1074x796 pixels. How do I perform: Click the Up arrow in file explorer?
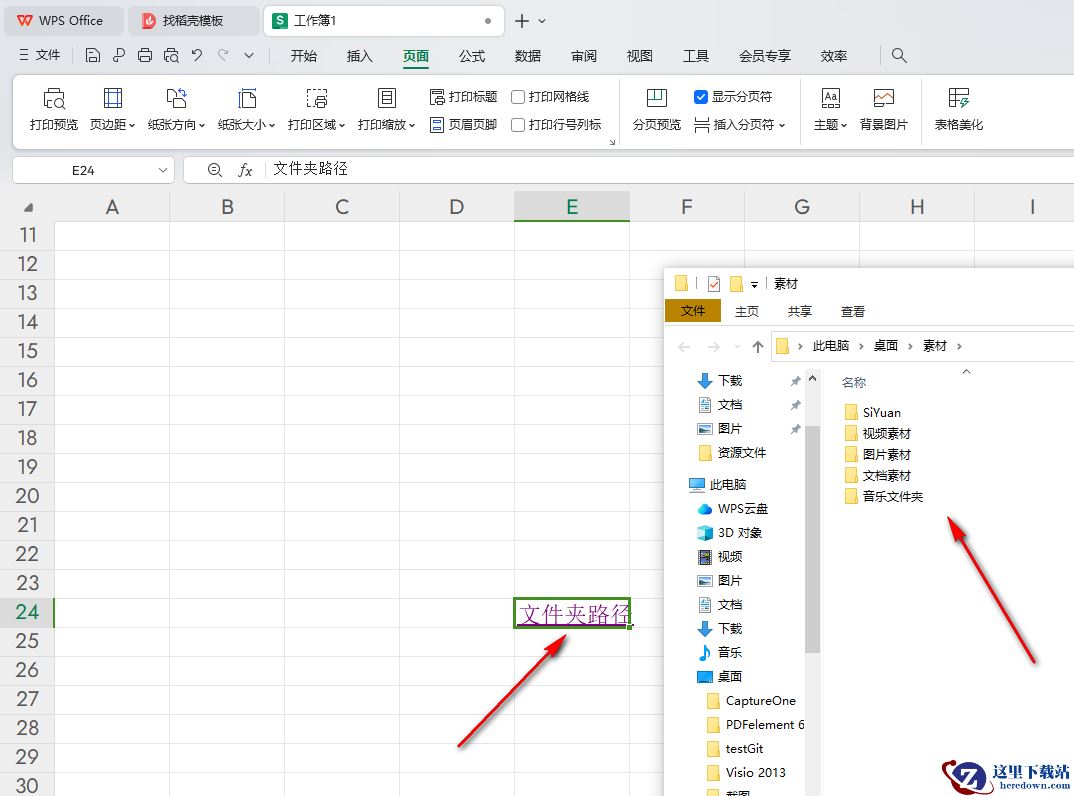758,346
